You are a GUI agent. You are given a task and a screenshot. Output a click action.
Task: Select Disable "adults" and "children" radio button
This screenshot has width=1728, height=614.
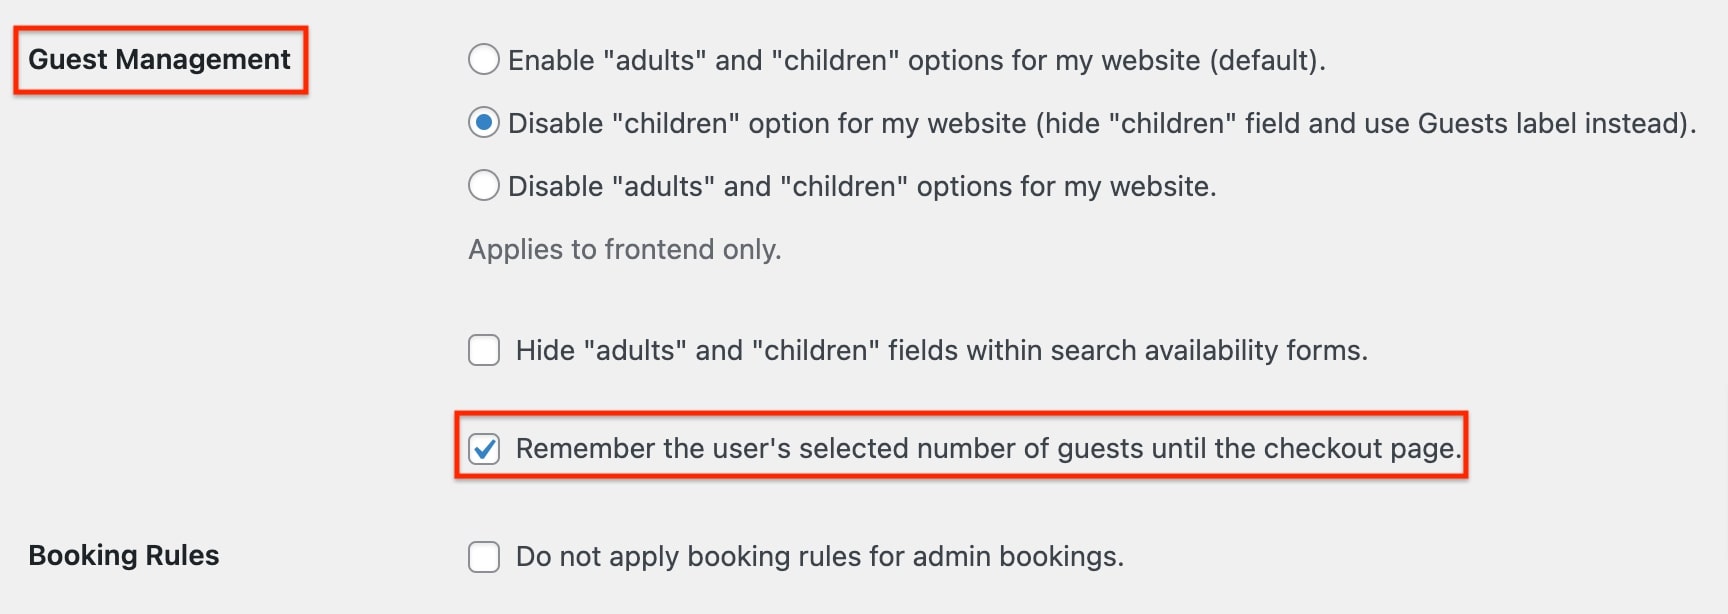(484, 186)
